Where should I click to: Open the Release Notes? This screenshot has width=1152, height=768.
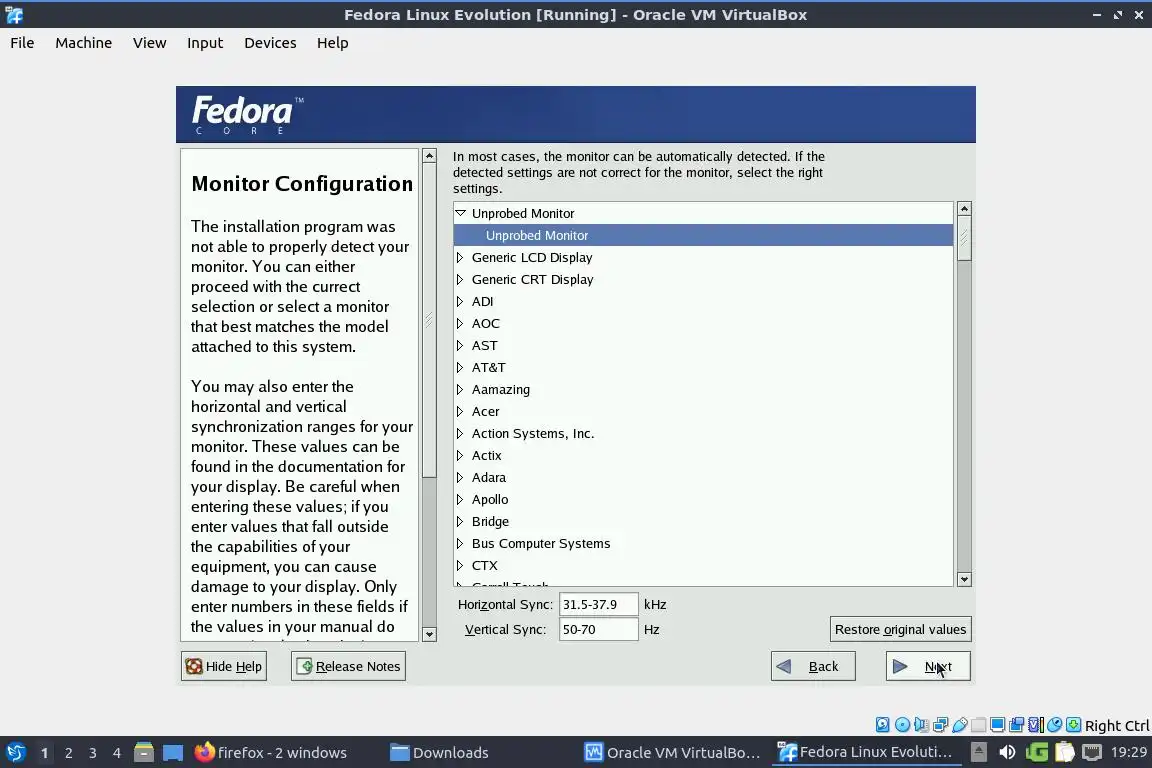tap(348, 666)
